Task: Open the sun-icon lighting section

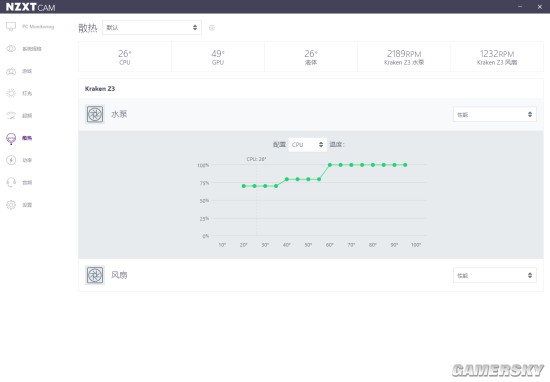Action: click(x=19, y=93)
